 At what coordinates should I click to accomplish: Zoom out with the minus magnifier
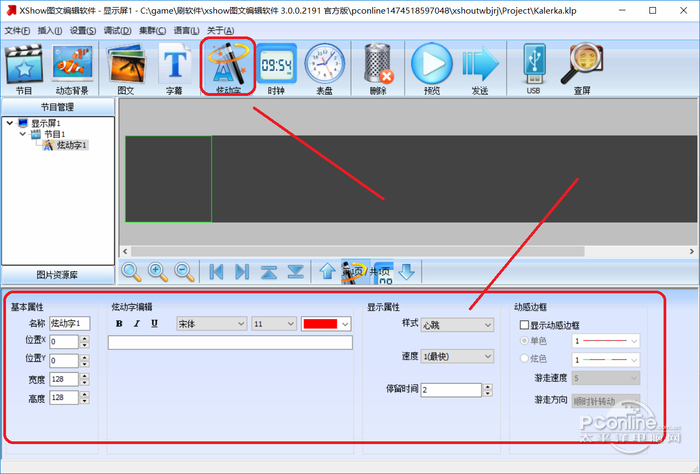pos(184,271)
